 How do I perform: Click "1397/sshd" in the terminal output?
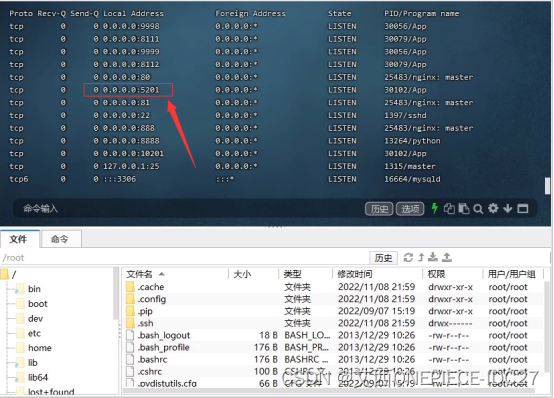point(405,115)
